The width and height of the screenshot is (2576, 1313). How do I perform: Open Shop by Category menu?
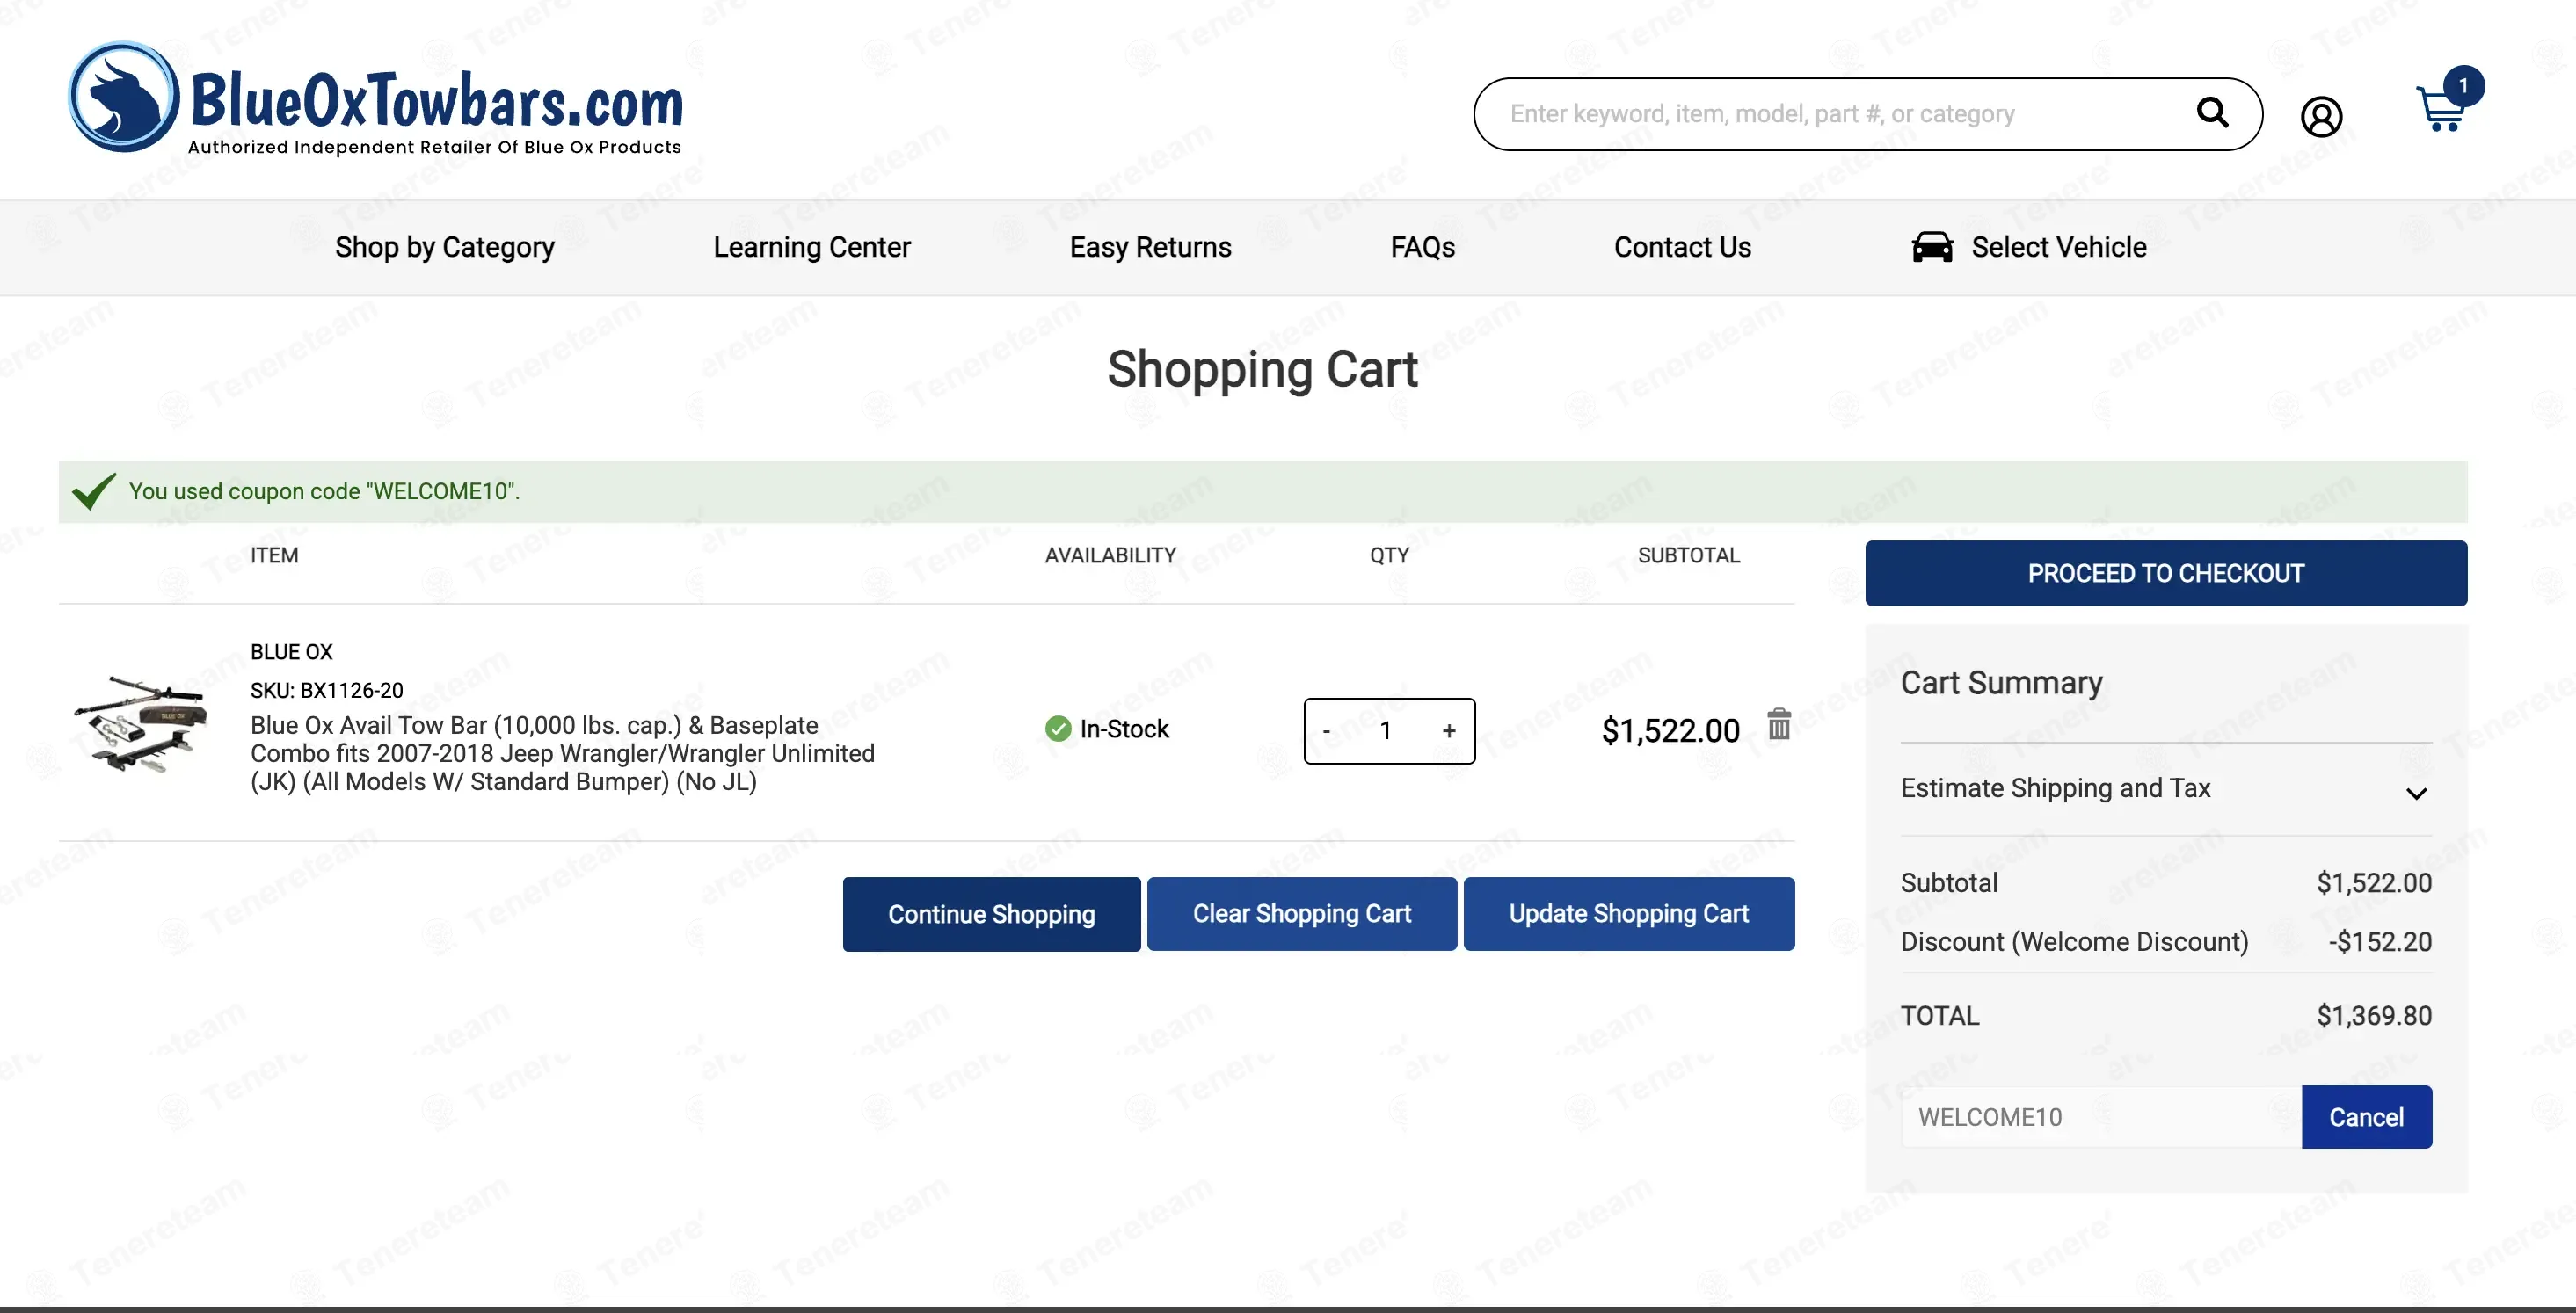pyautogui.click(x=444, y=247)
